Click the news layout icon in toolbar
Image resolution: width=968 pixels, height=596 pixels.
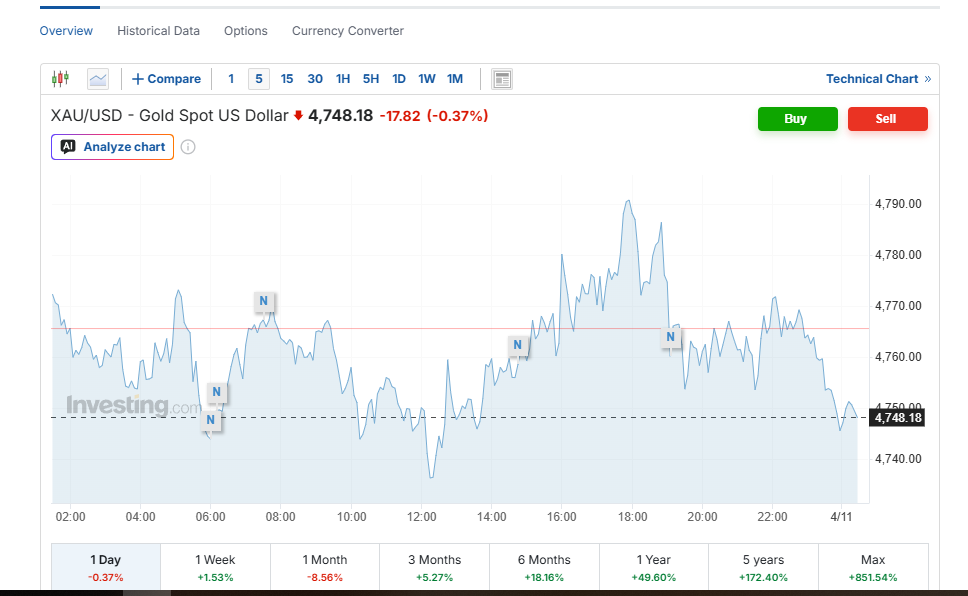pyautogui.click(x=502, y=79)
